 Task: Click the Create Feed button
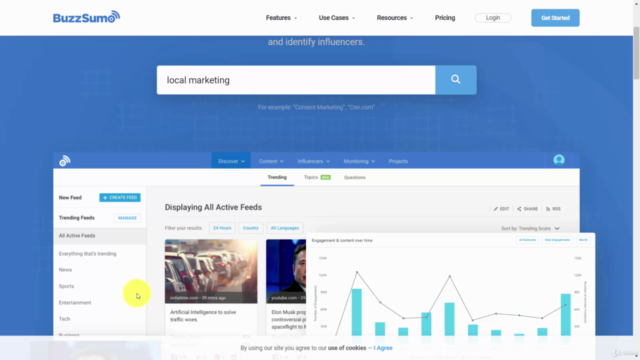tap(120, 198)
